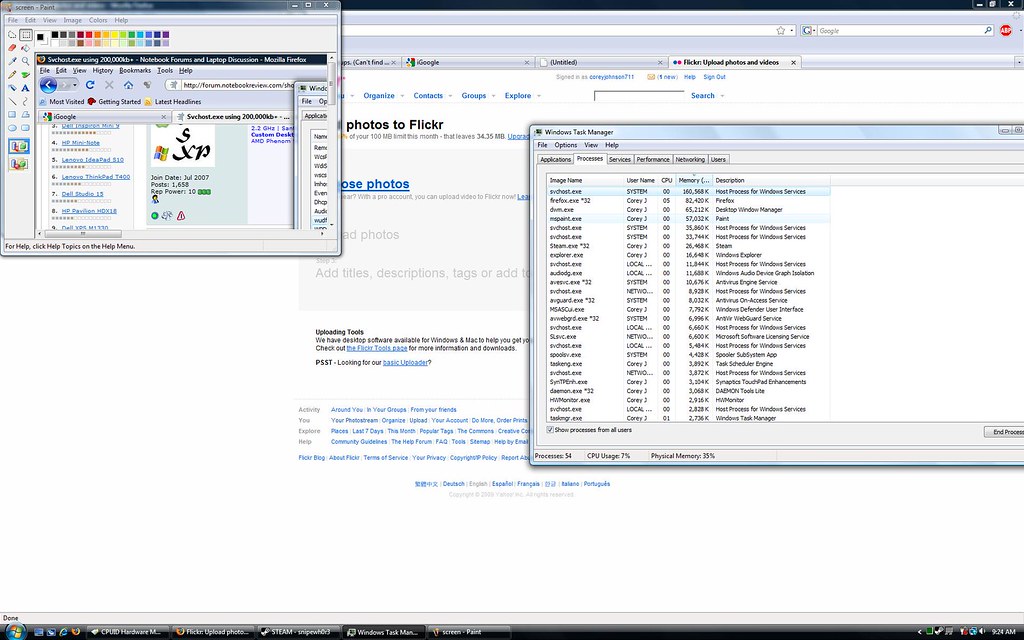Switch to the iGoogle tab in Firefox
Screen dimensions: 1024x640
point(468,63)
